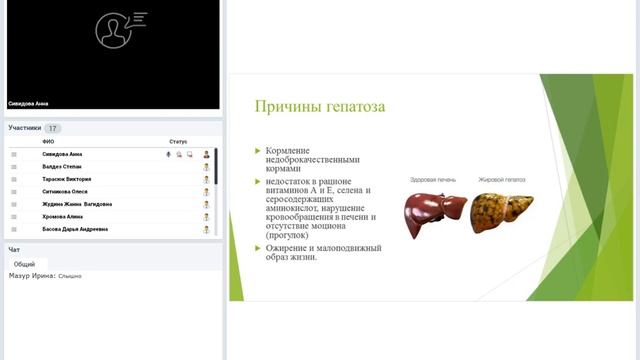
Task: Click the Здоровая печень caption
Action: 433,180
